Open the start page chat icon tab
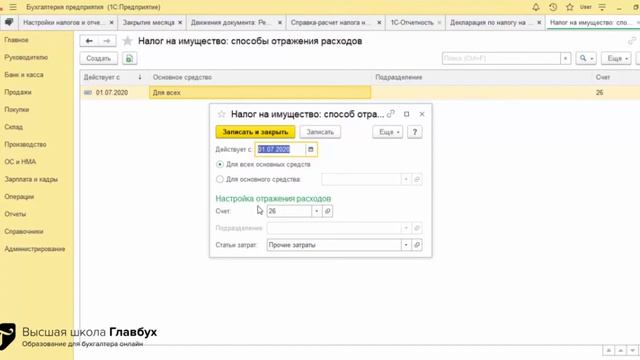 [9, 22]
